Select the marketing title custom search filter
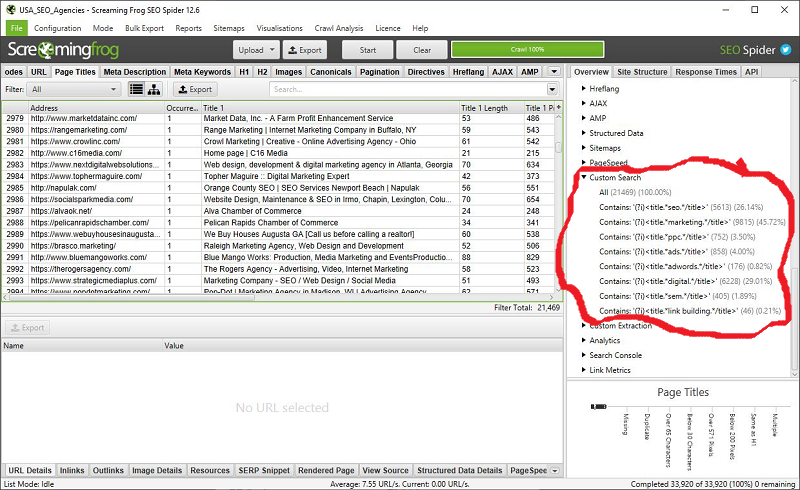This screenshot has width=800, height=490. tap(692, 222)
